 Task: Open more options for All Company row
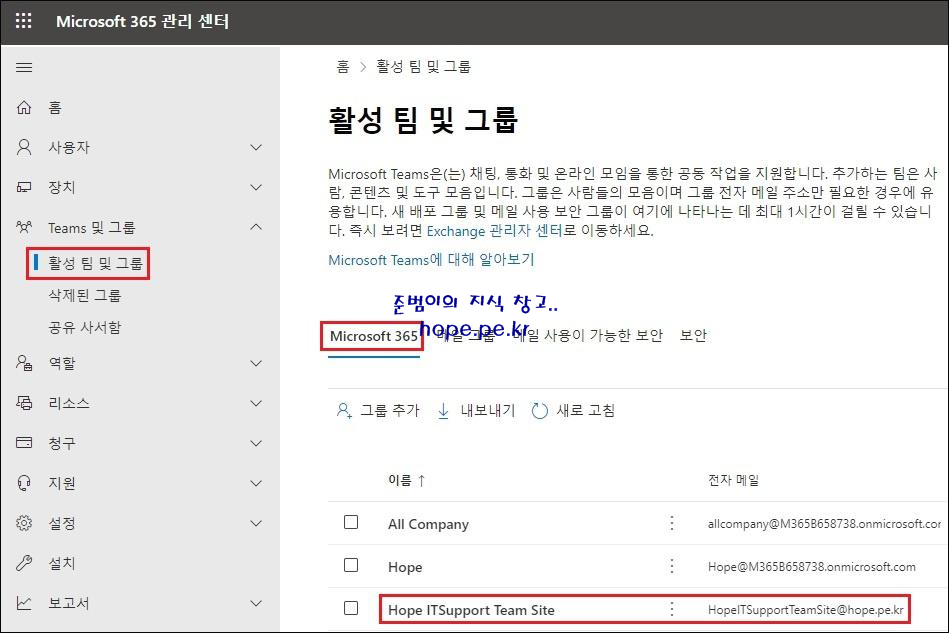tap(672, 523)
